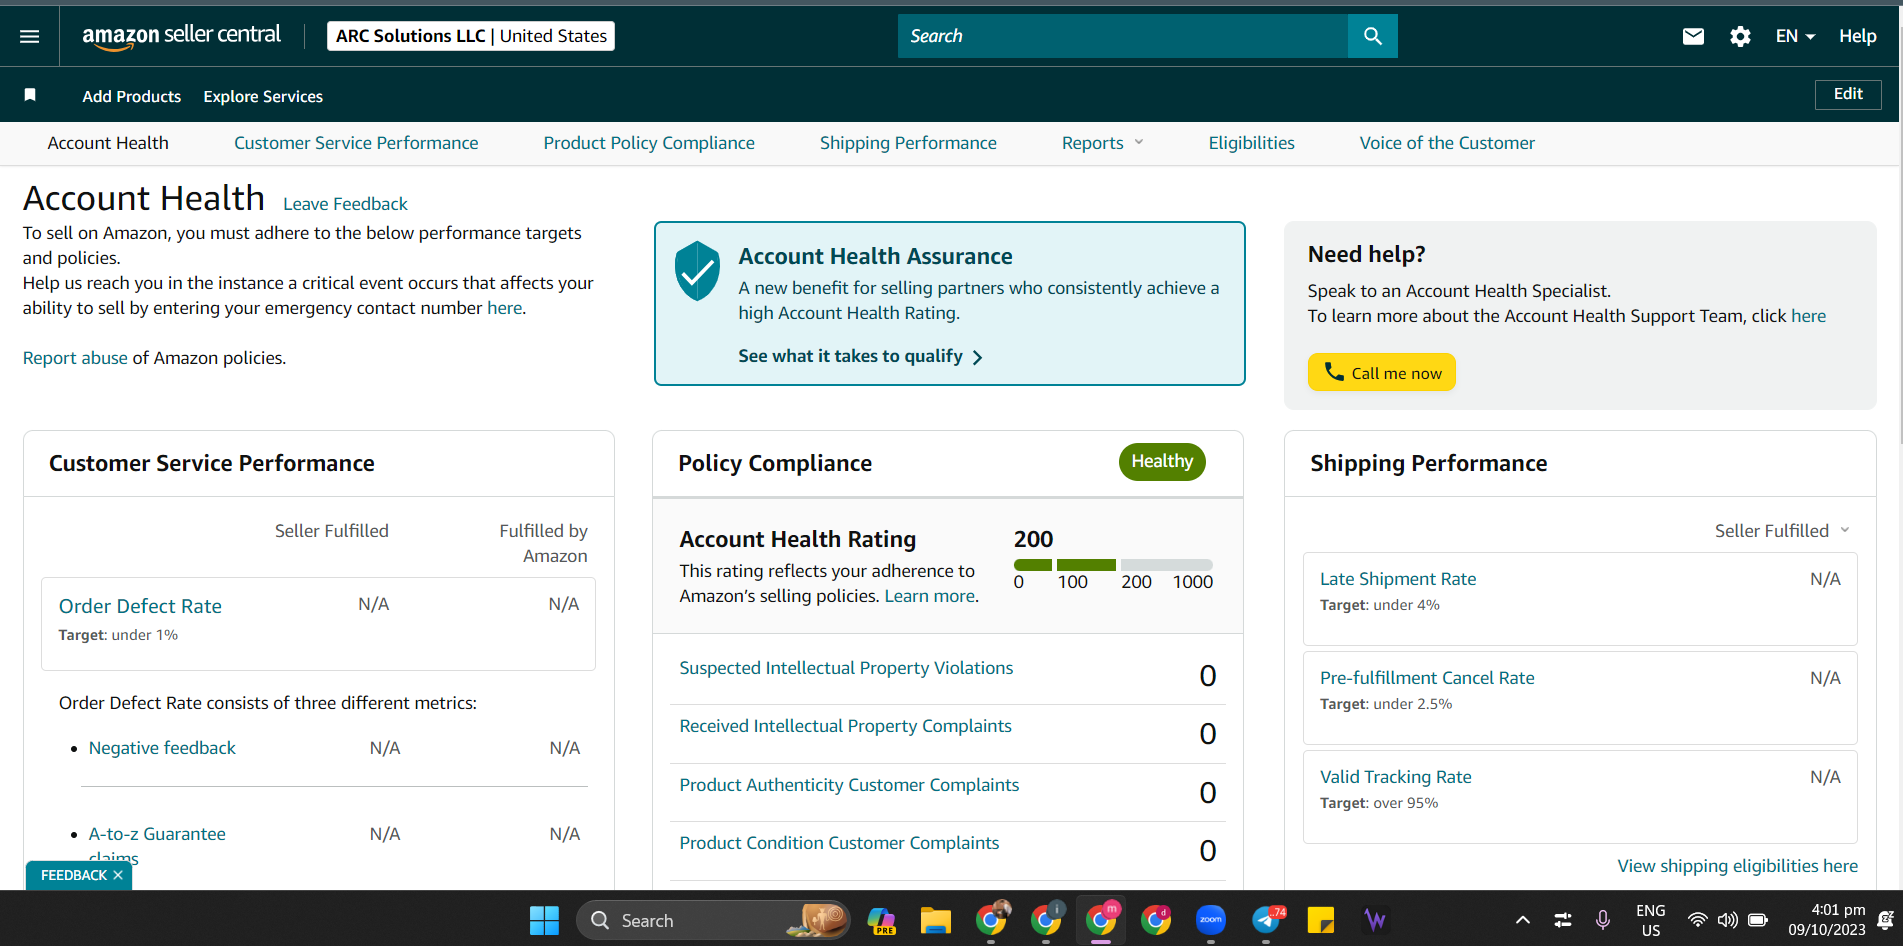Viewport: 1903px width, 946px height.
Task: Focus the Seller Central search field
Action: coord(1122,36)
